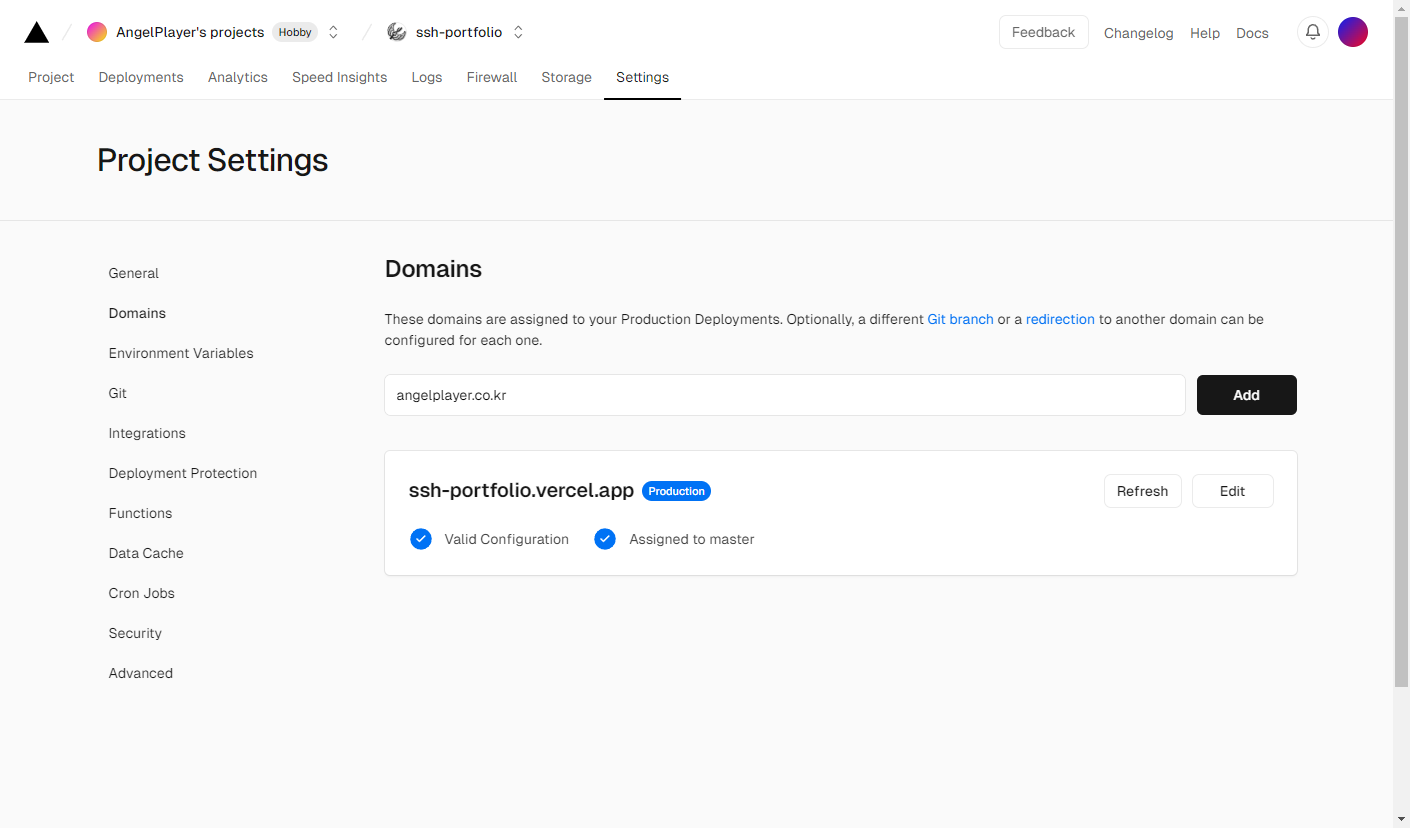
Task: Open the Changelog link
Action: click(x=1139, y=33)
